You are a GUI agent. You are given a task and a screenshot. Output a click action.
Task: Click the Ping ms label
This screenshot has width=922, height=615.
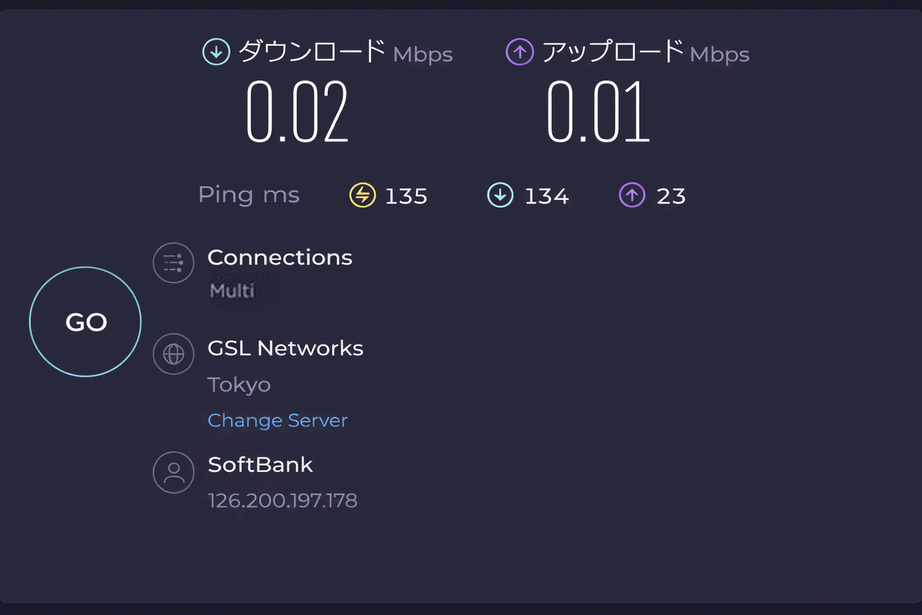click(248, 194)
